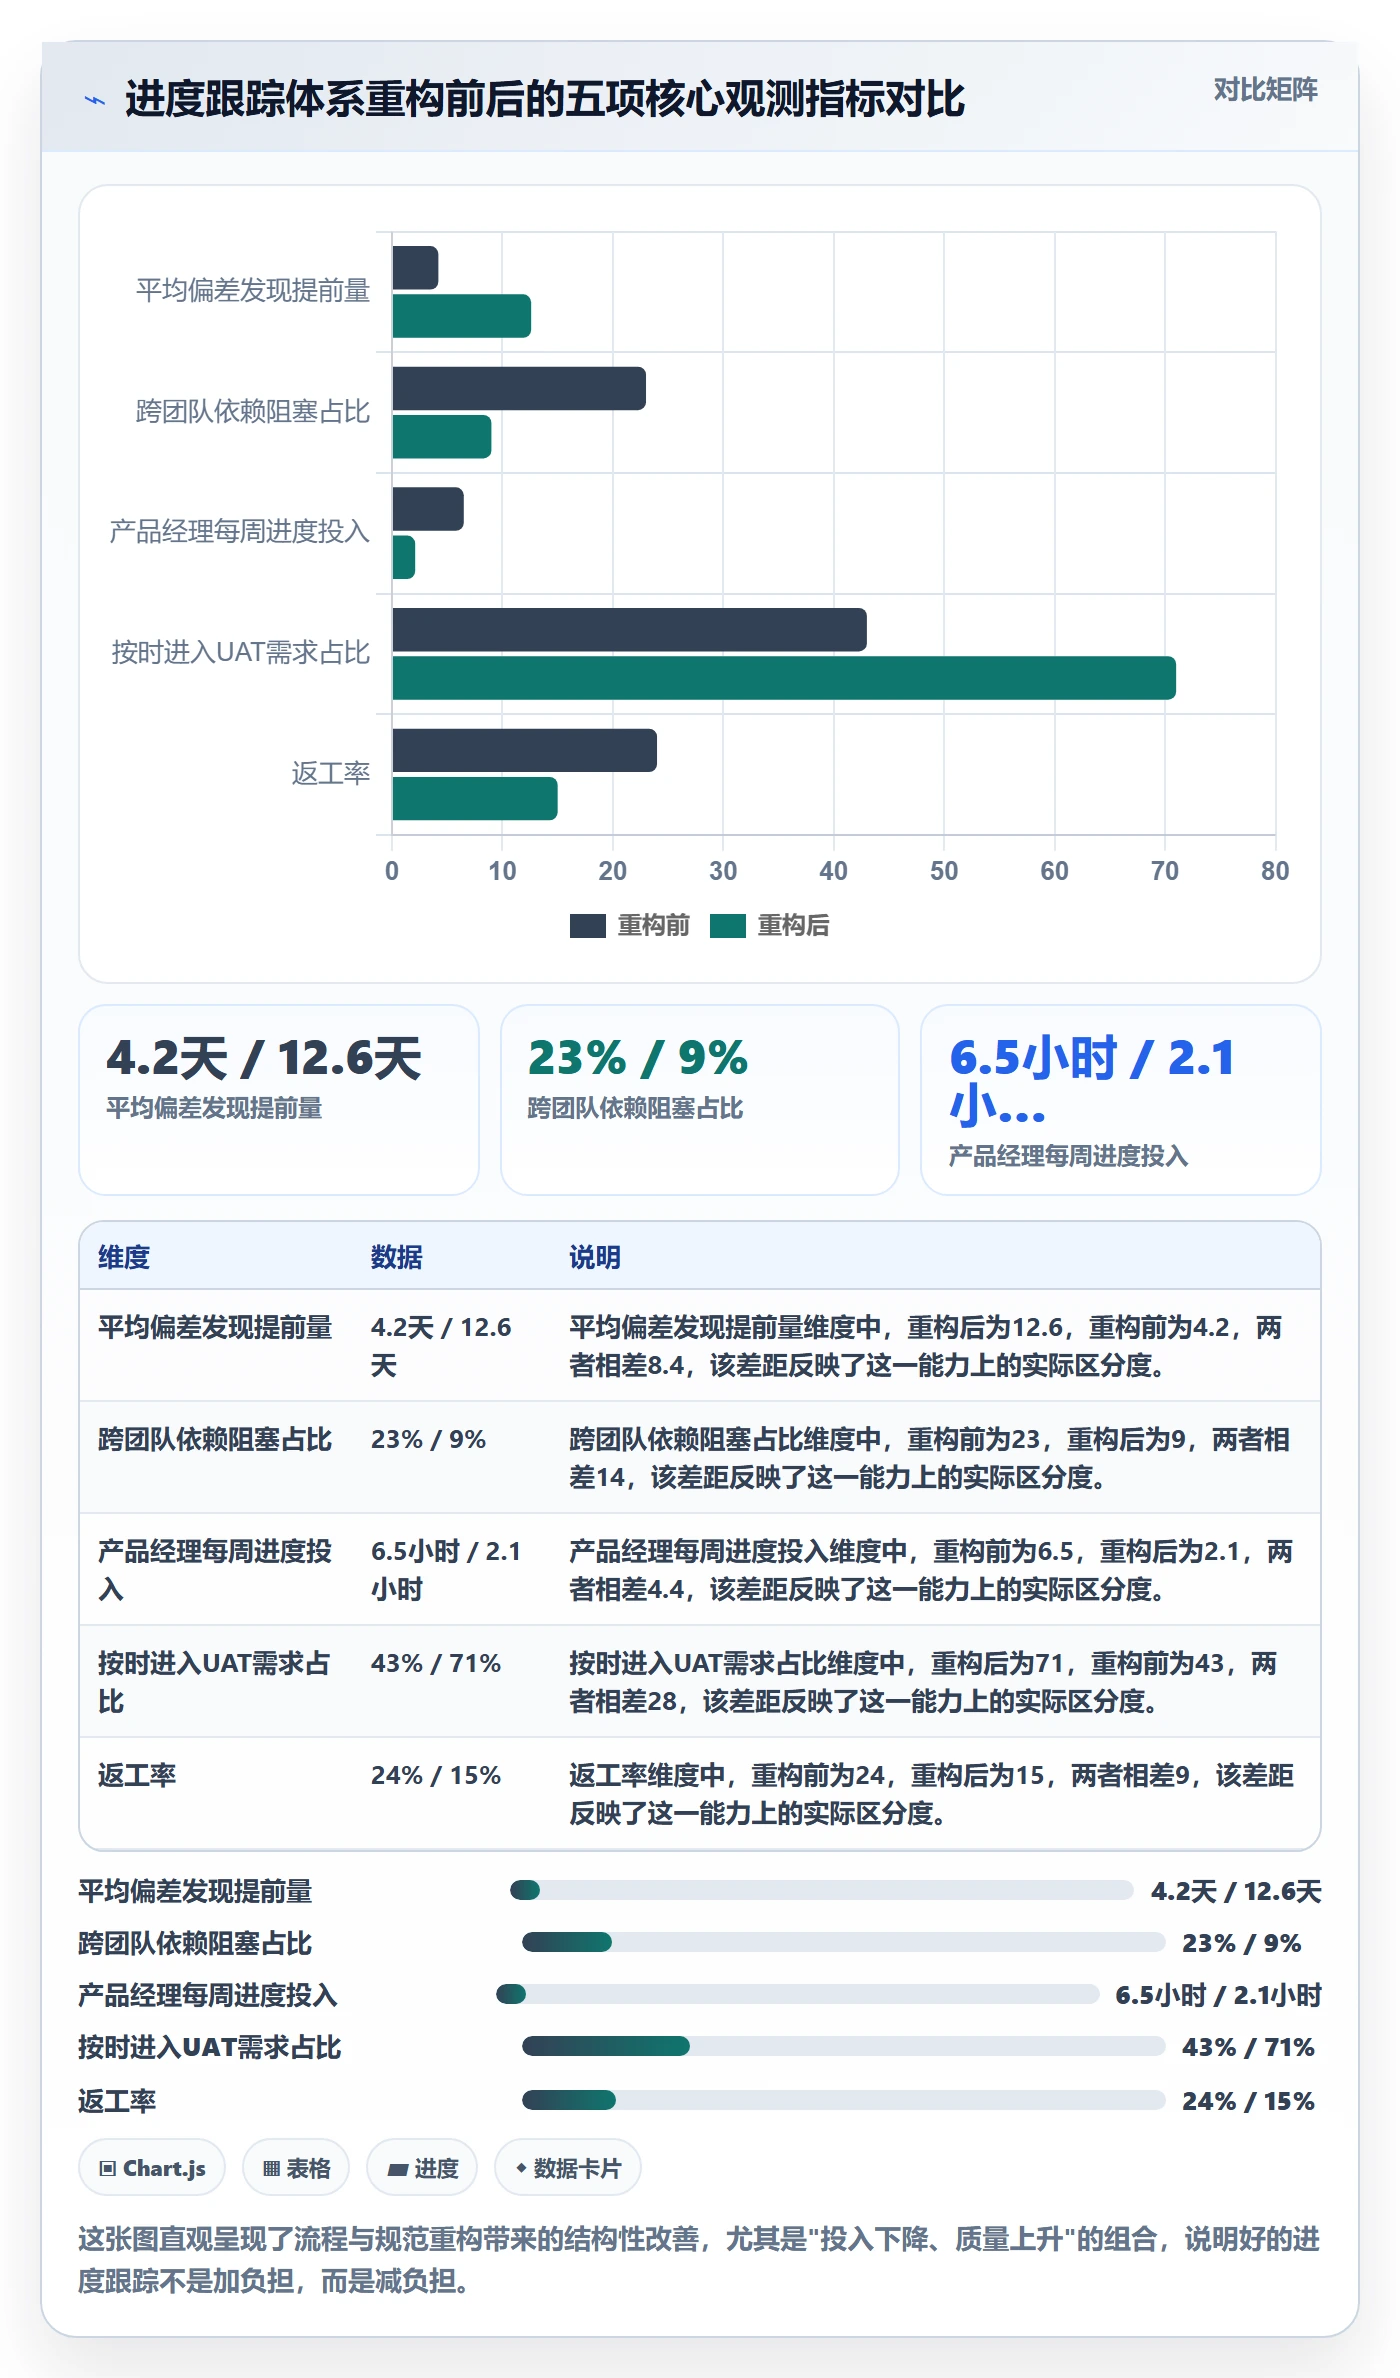The height and width of the screenshot is (2378, 1400).
Task: Select table row cell 跨团队依赖阻塞占比
Action: coord(215,1440)
